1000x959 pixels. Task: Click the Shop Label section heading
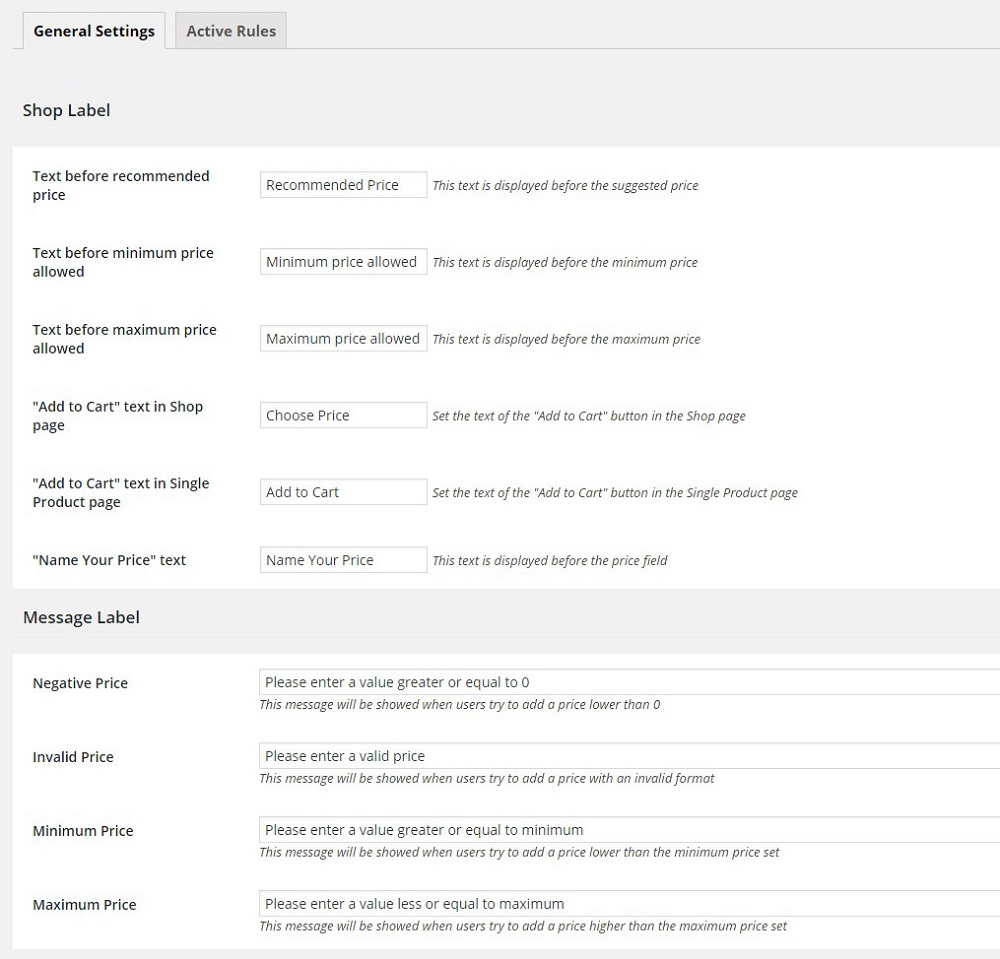coord(66,110)
